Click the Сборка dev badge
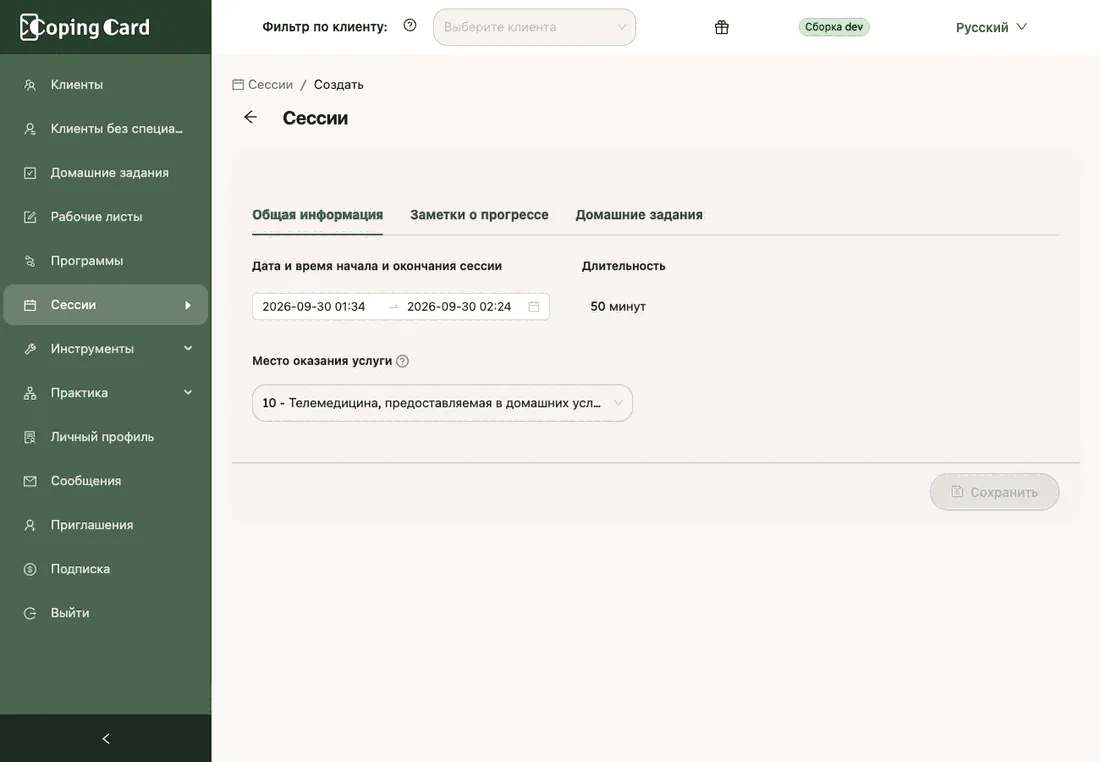Viewport: 1100px width, 762px height. (833, 27)
